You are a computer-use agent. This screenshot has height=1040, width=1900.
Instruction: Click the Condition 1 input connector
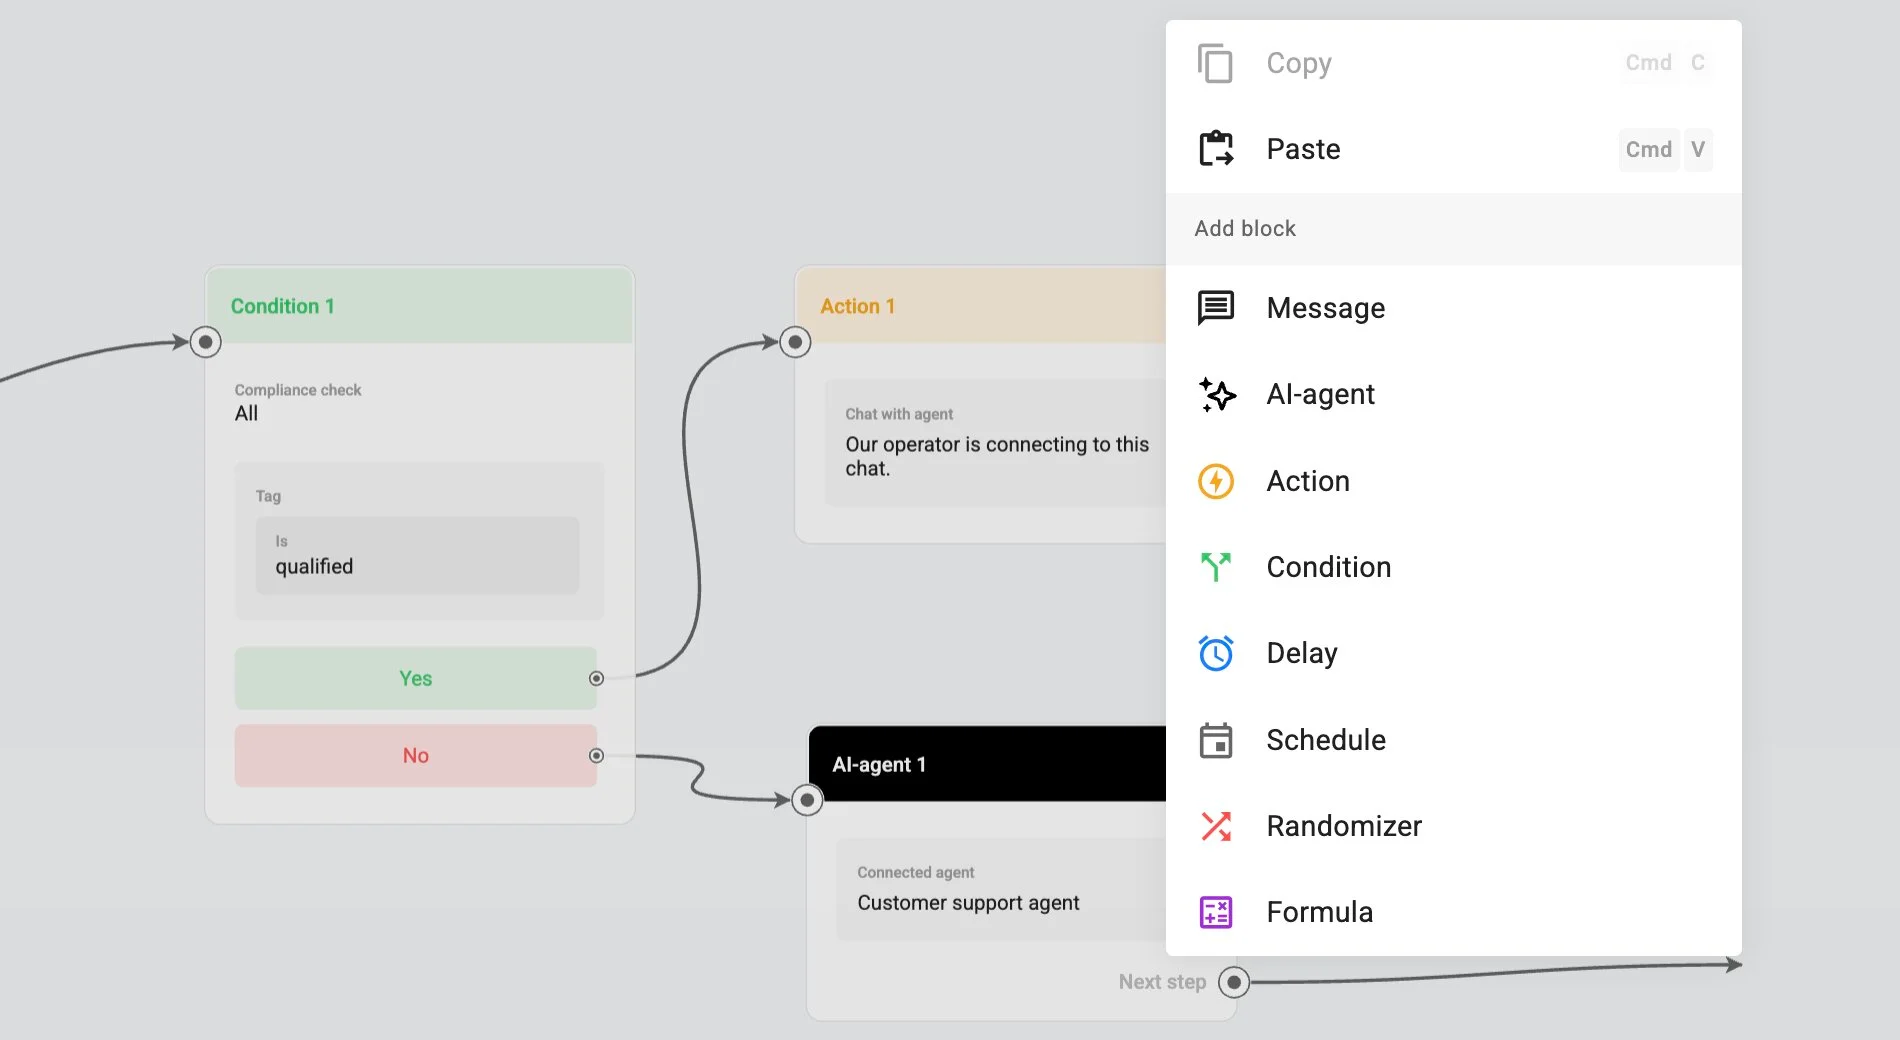tap(205, 342)
